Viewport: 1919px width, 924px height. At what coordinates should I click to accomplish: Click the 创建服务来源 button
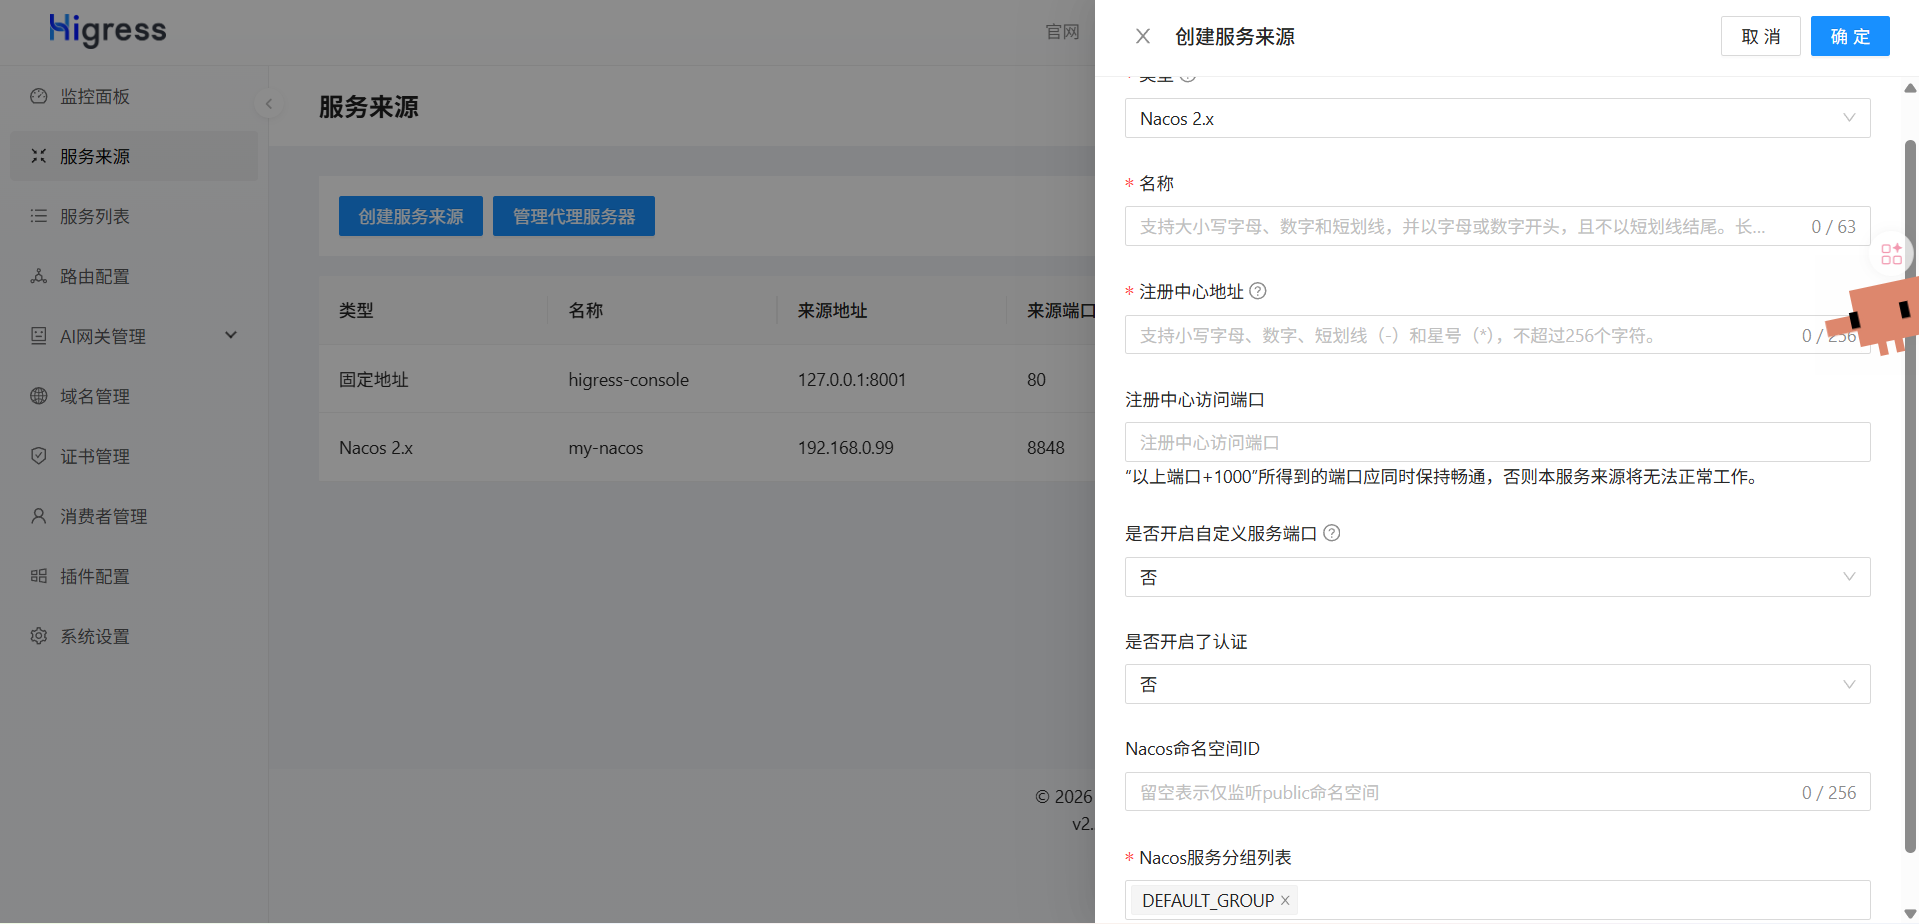(411, 216)
